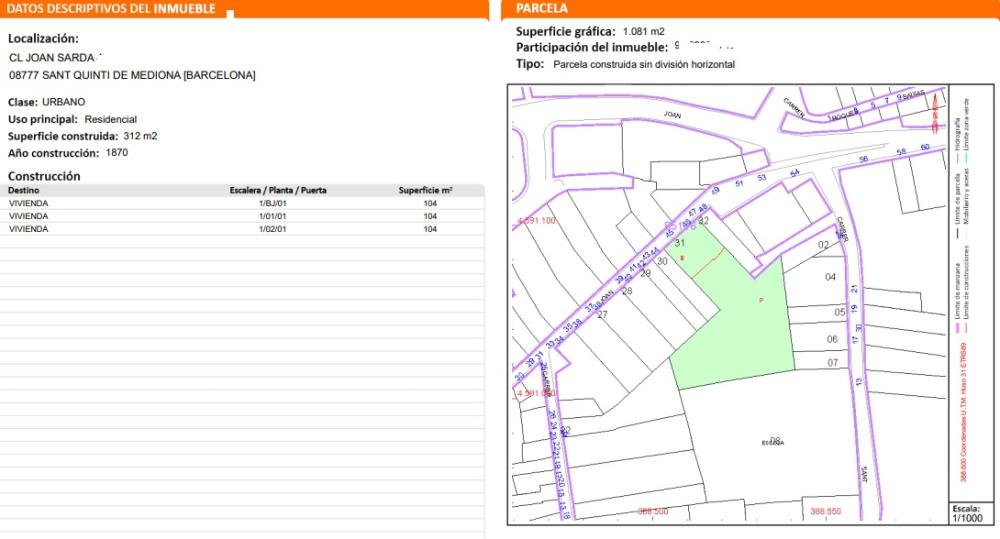Screen dimensions: 1000x539
Task: Click the 'URBANO' class value
Action: click(63, 102)
